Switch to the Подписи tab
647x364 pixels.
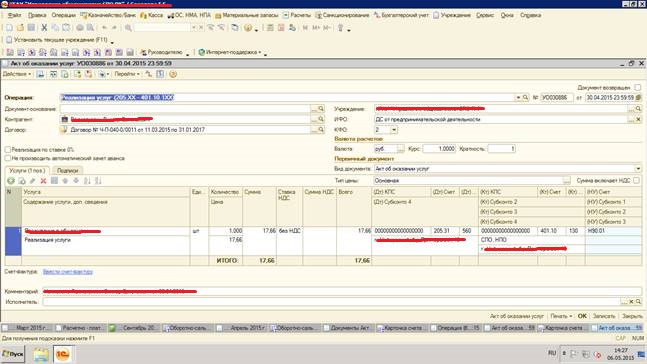(67, 170)
